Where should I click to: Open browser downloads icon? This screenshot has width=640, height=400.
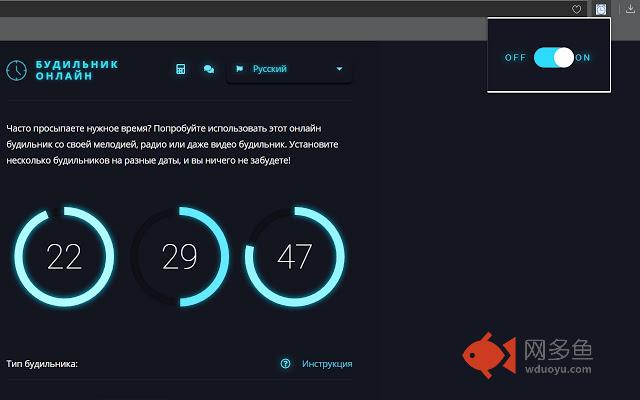[x=630, y=9]
